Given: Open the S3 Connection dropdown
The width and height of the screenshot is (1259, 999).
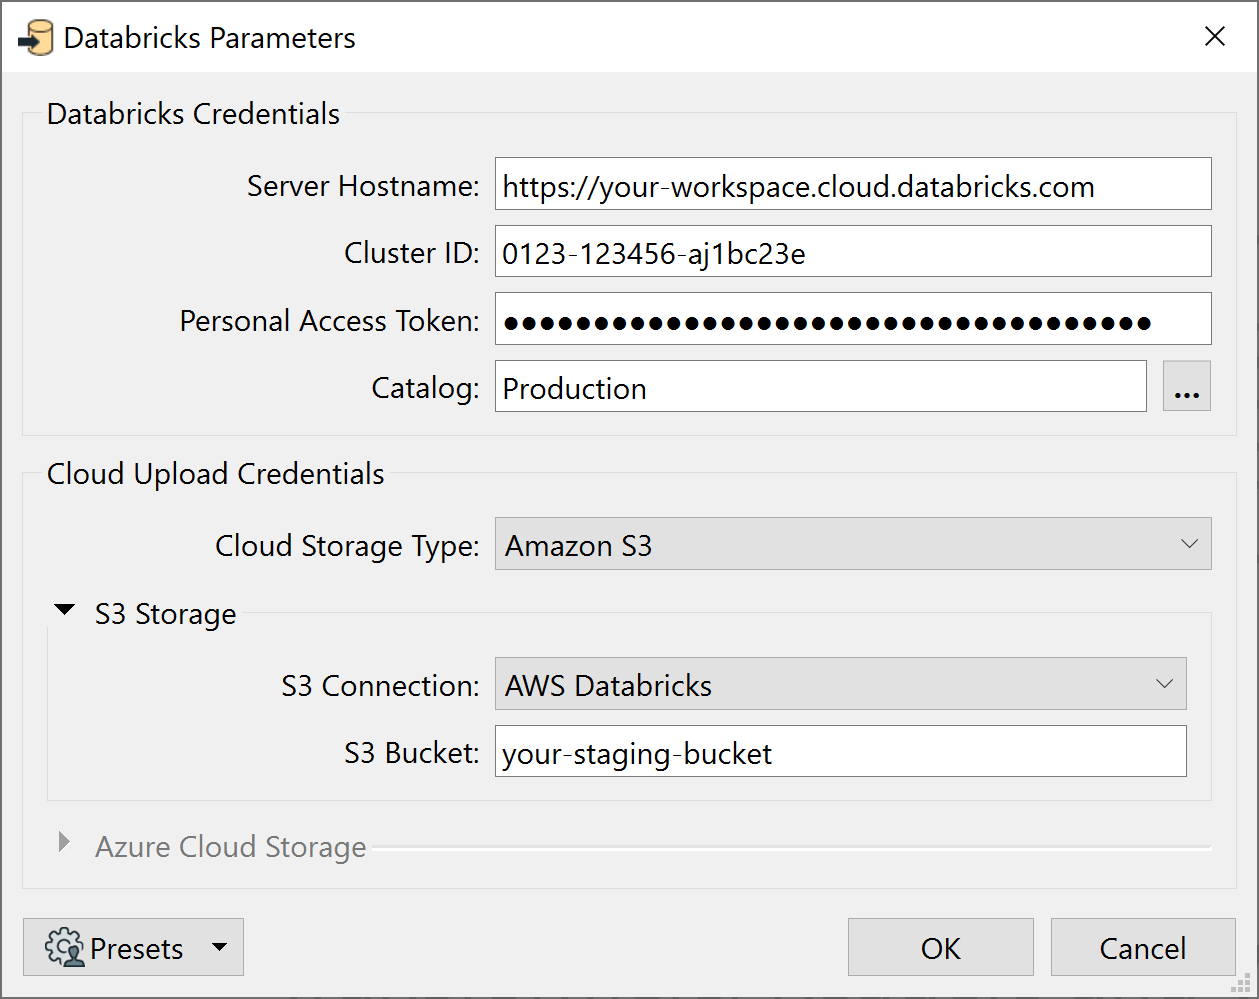Looking at the screenshot, I should [x=1164, y=684].
